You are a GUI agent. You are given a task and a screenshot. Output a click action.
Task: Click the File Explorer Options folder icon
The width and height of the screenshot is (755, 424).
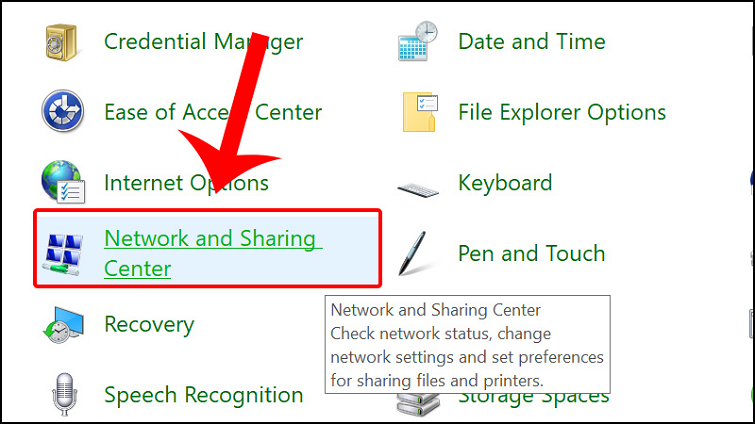(x=419, y=112)
